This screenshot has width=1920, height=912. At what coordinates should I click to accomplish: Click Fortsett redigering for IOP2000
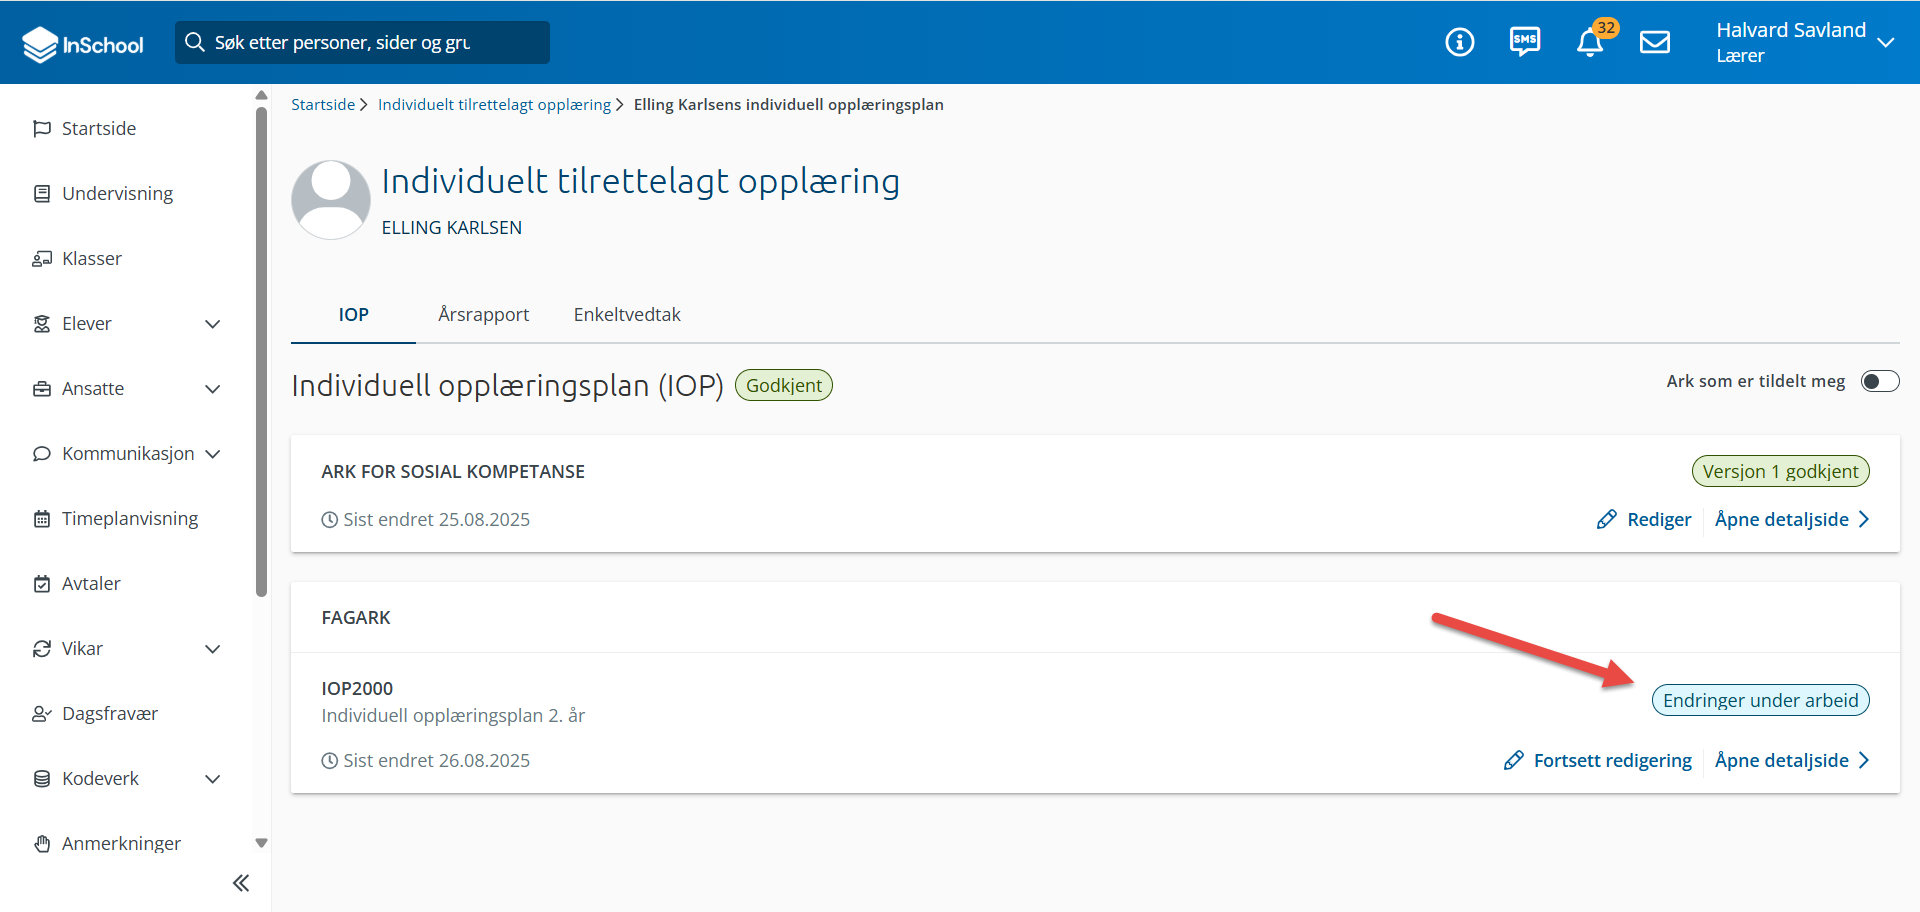coord(1598,760)
